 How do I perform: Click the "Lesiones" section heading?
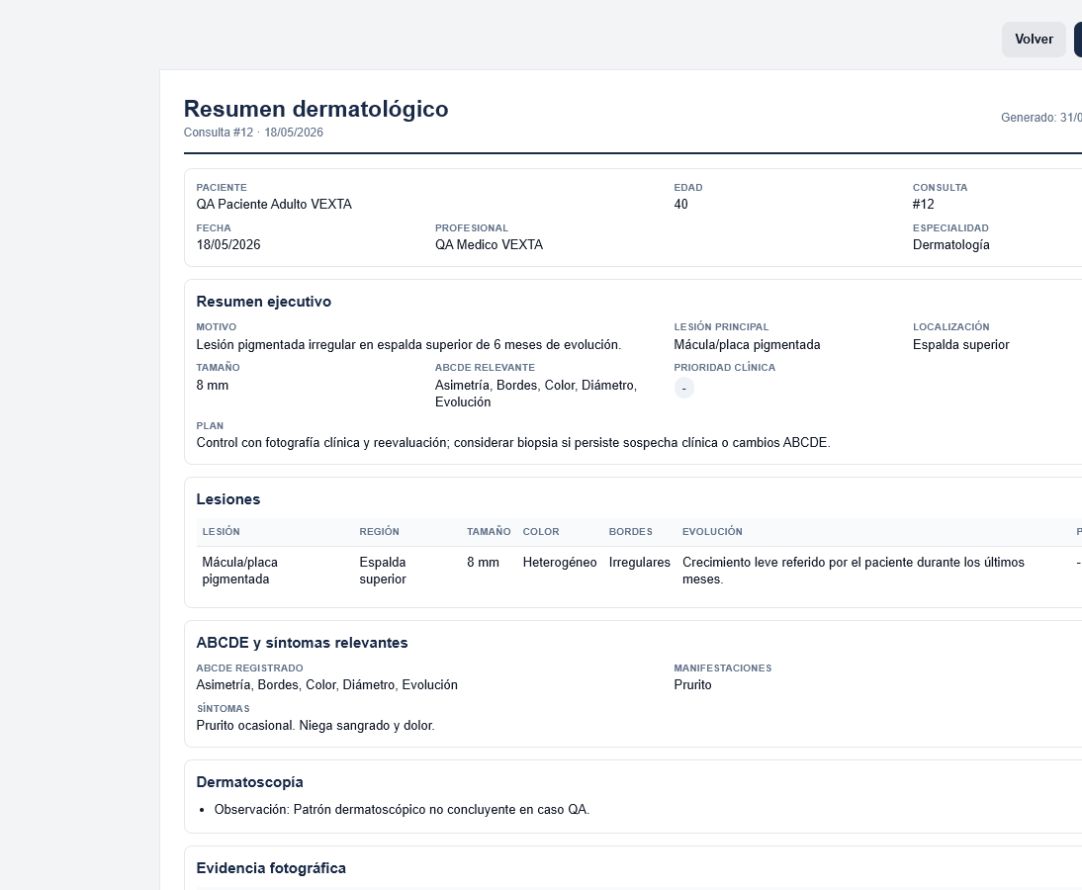228,500
